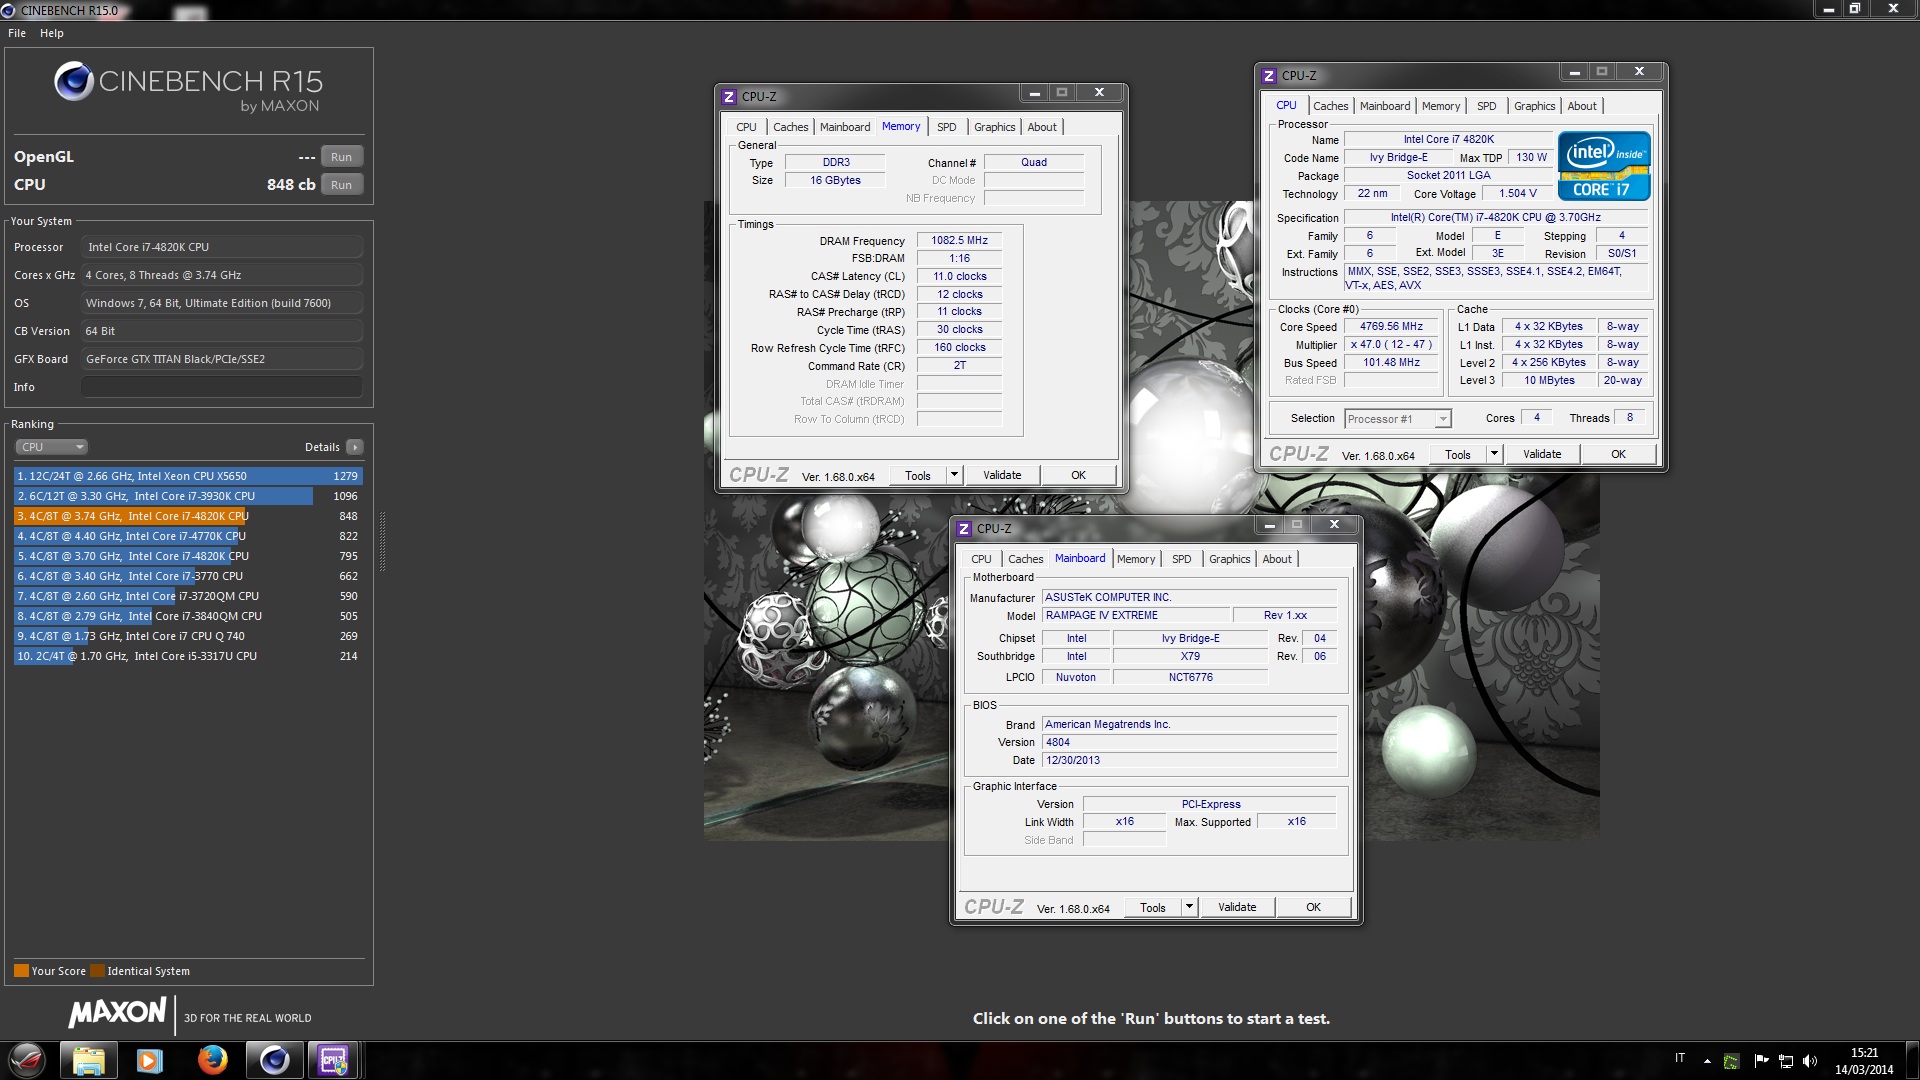Click the Info input field
The width and height of the screenshot is (1920, 1080).
coord(222,387)
